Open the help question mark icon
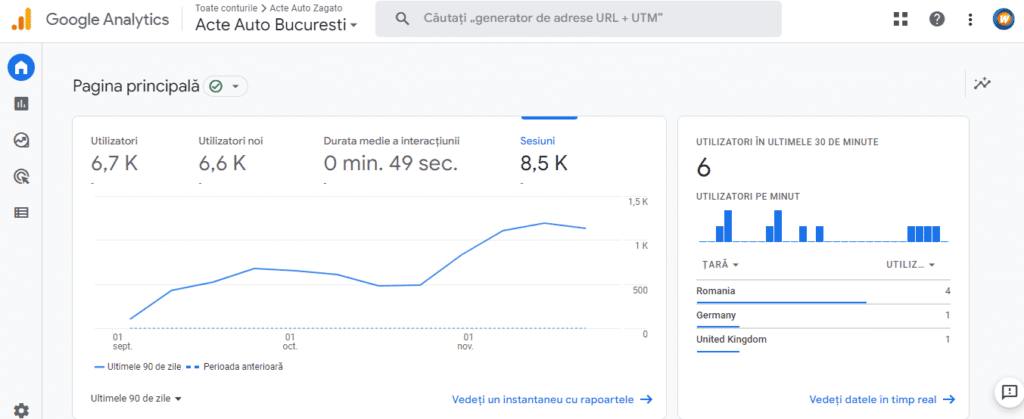This screenshot has width=1024, height=419. 937,19
